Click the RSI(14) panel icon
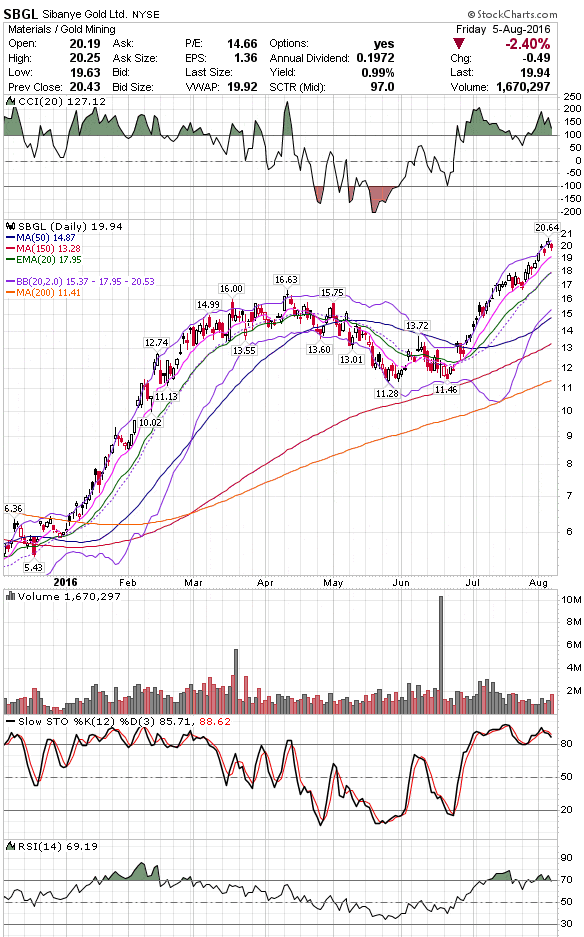This screenshot has width=584, height=937. 11,846
